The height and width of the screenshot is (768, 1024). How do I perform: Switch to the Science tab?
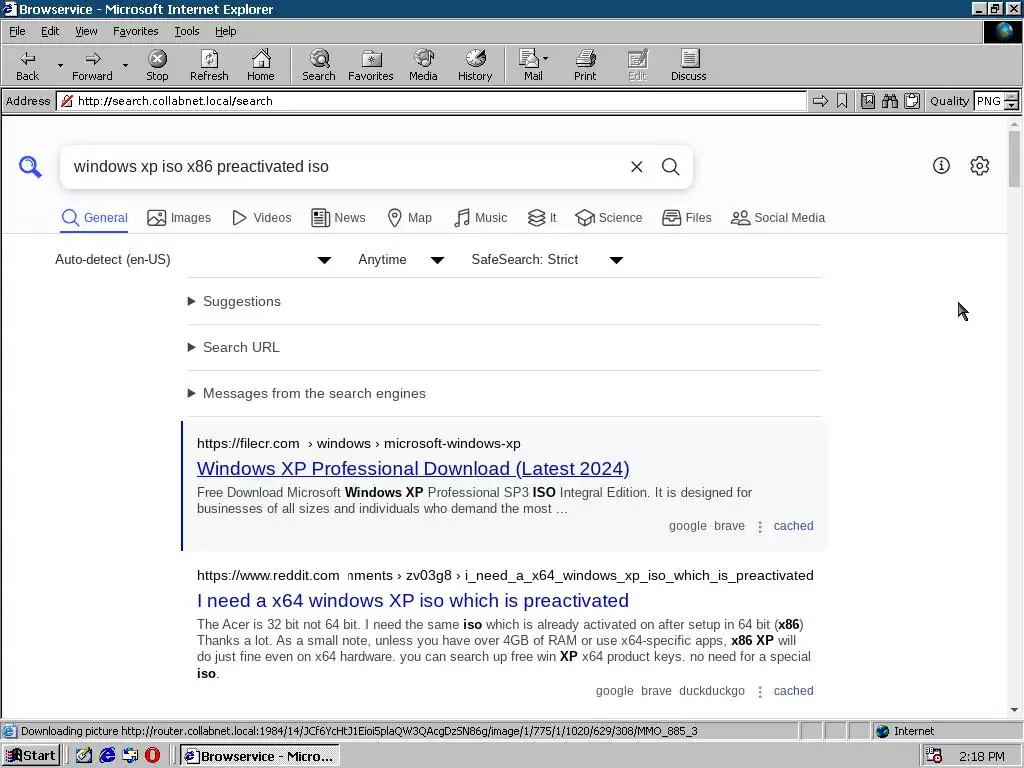609,217
